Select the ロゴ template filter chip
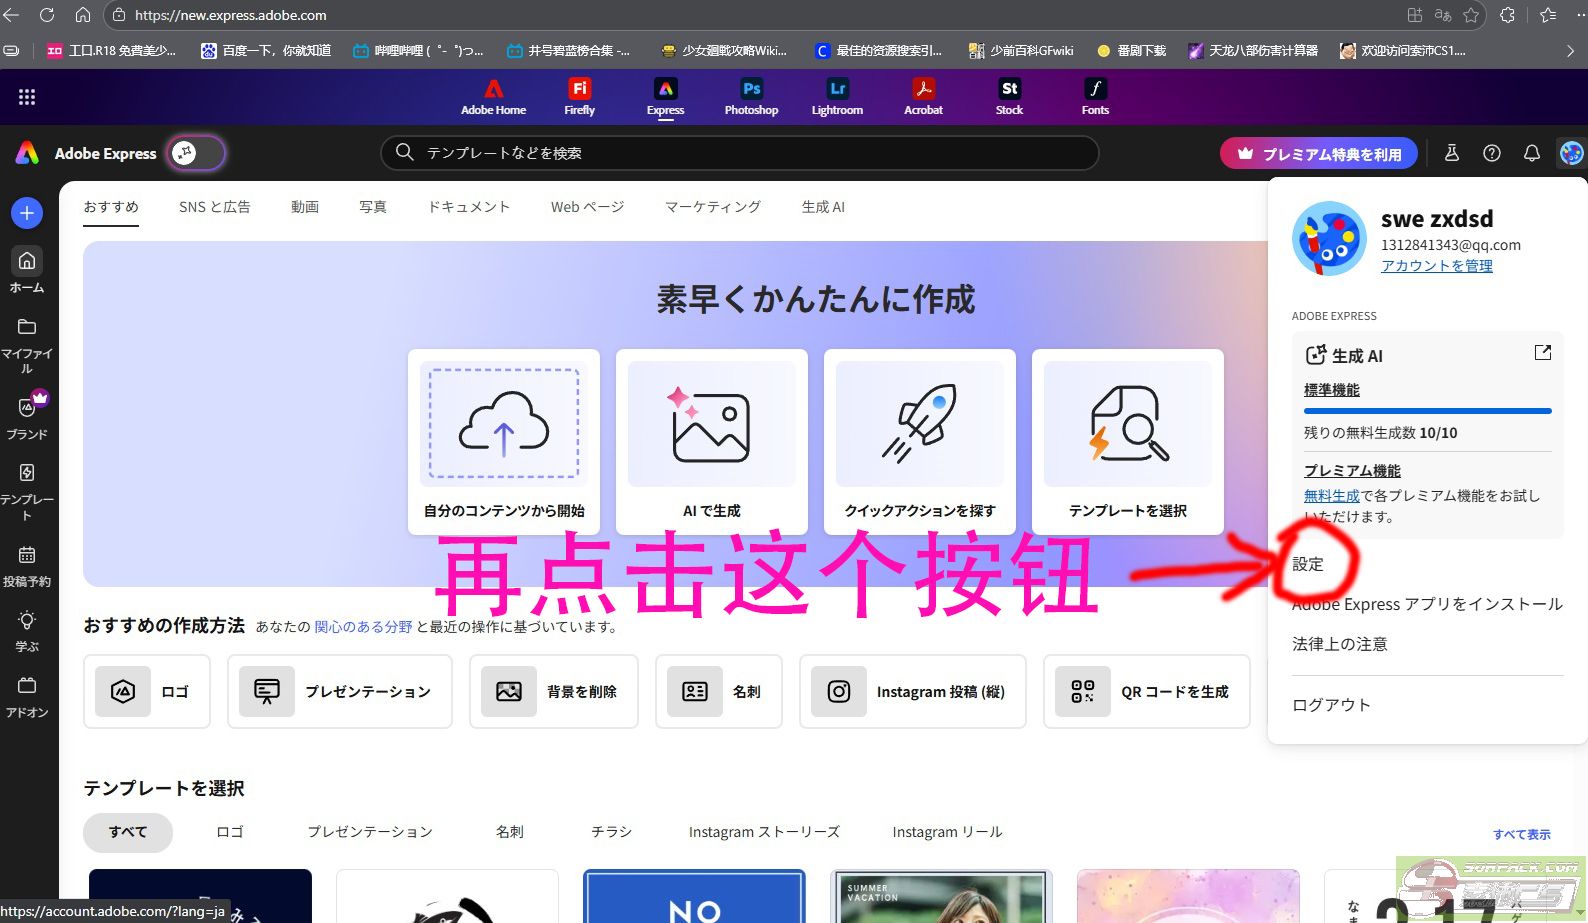1588x923 pixels. [230, 832]
